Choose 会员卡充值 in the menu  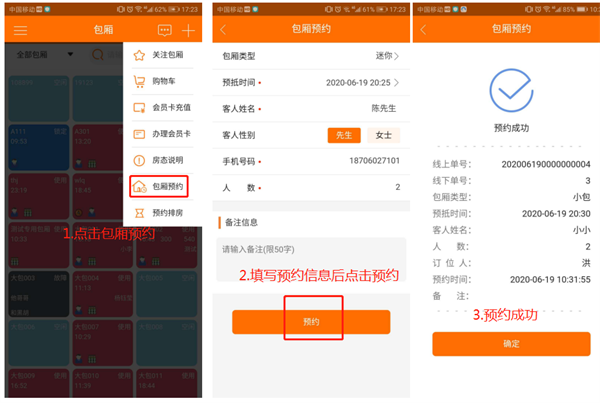pyautogui.click(x=162, y=108)
